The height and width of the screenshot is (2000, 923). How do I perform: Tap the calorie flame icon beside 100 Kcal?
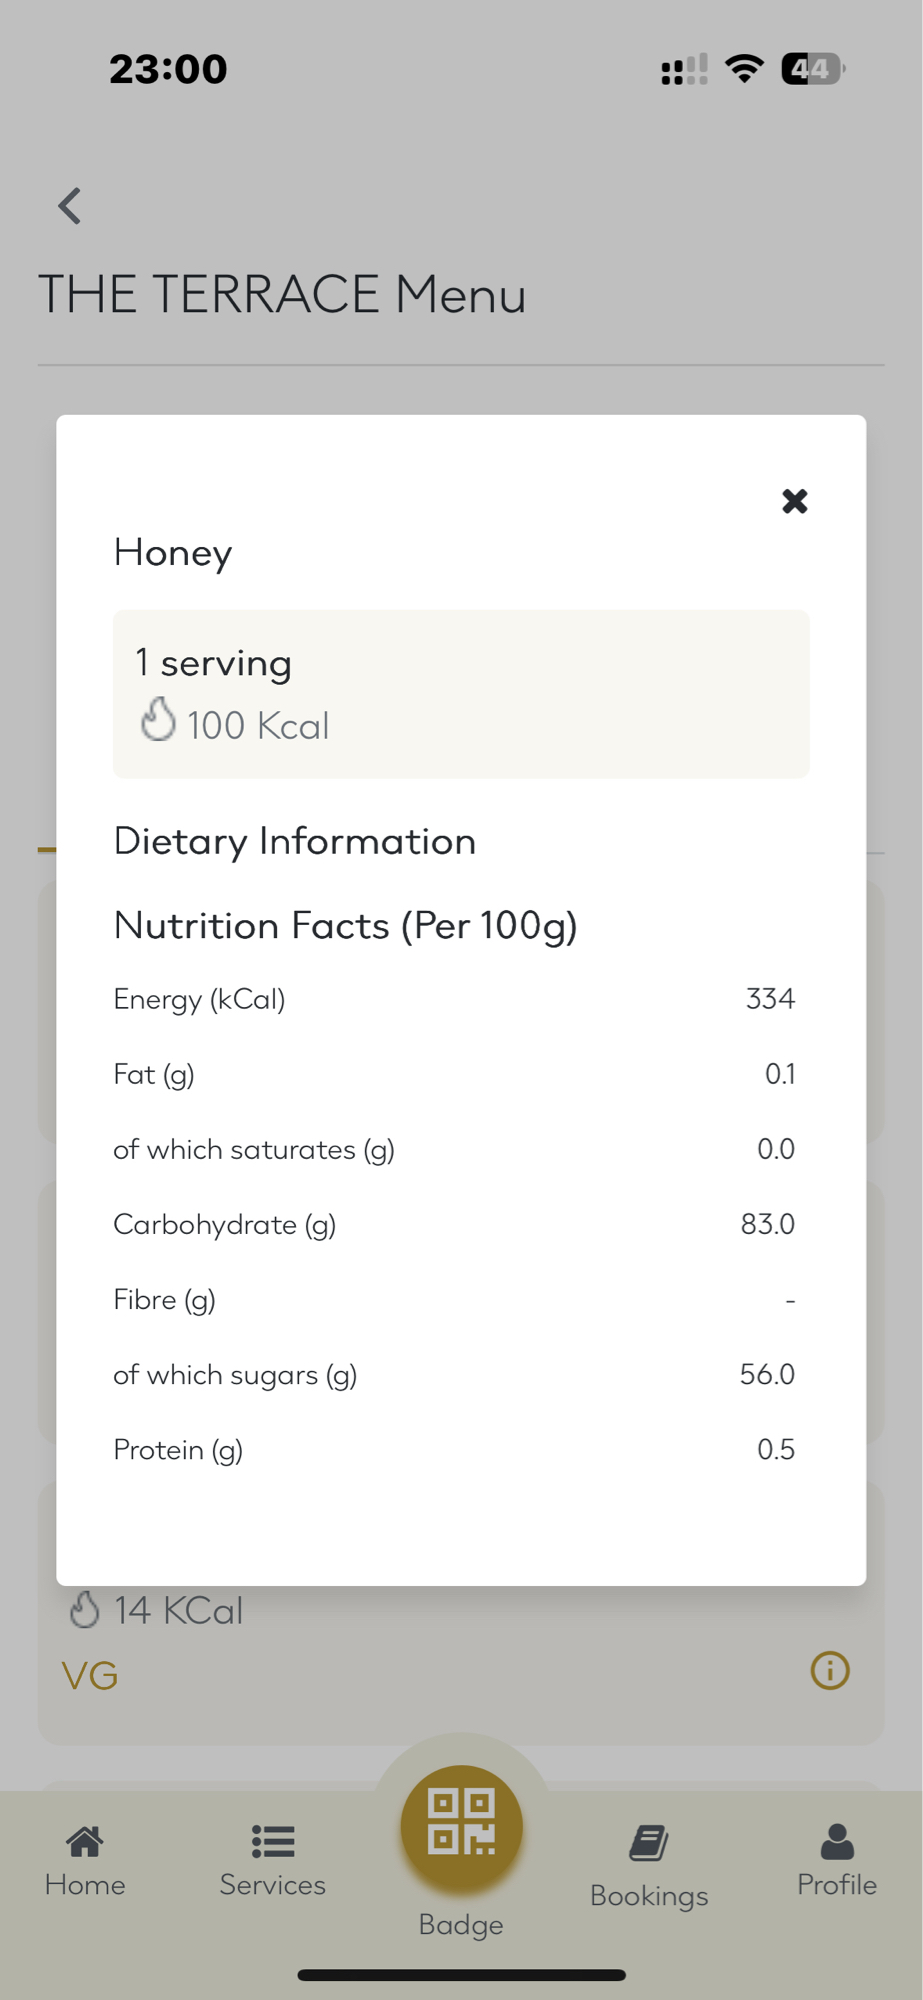point(158,722)
